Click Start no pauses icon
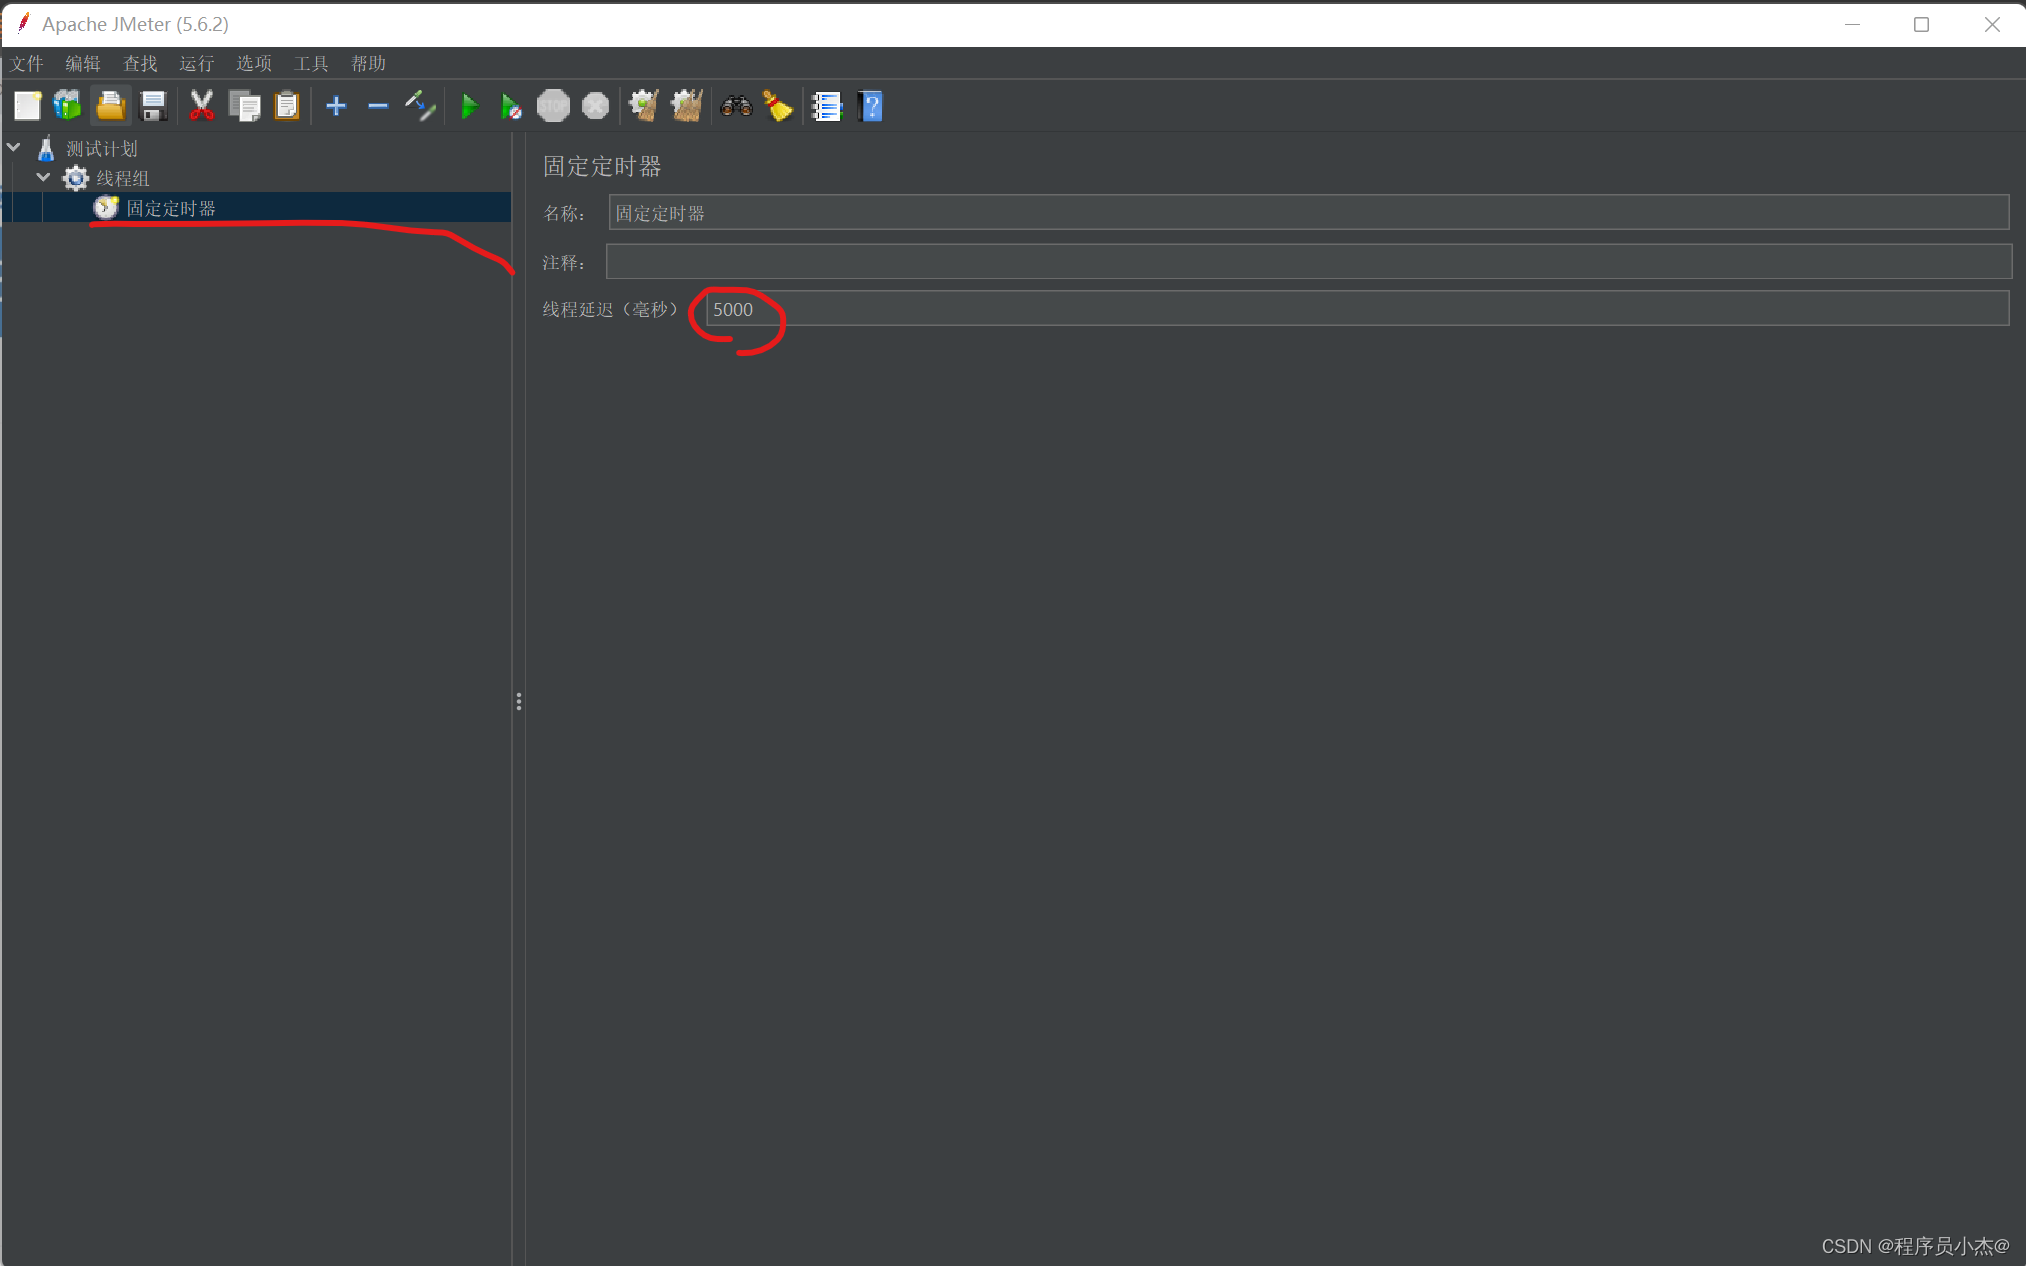The height and width of the screenshot is (1266, 2026). [511, 106]
